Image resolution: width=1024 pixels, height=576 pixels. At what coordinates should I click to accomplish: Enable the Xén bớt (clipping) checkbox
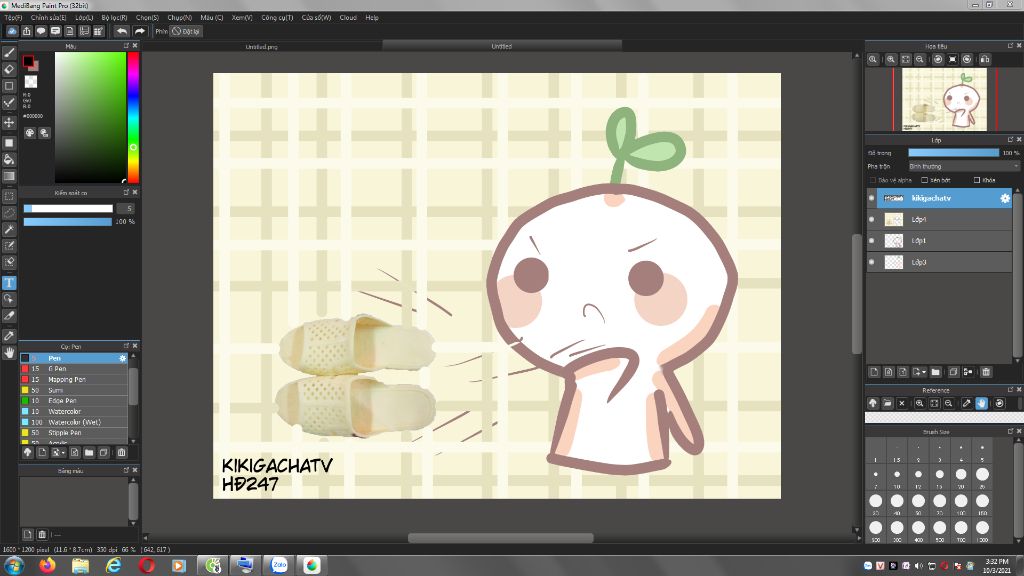925,180
